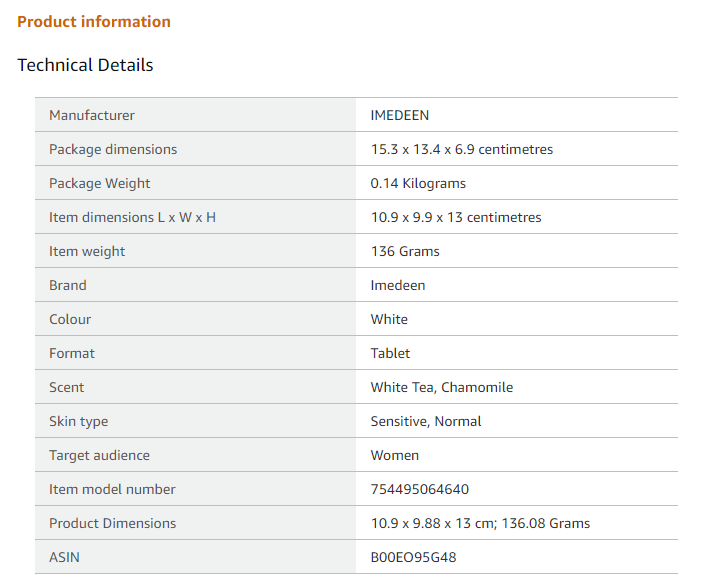708x584 pixels.
Task: Click the Skin type label
Action: 79,422
